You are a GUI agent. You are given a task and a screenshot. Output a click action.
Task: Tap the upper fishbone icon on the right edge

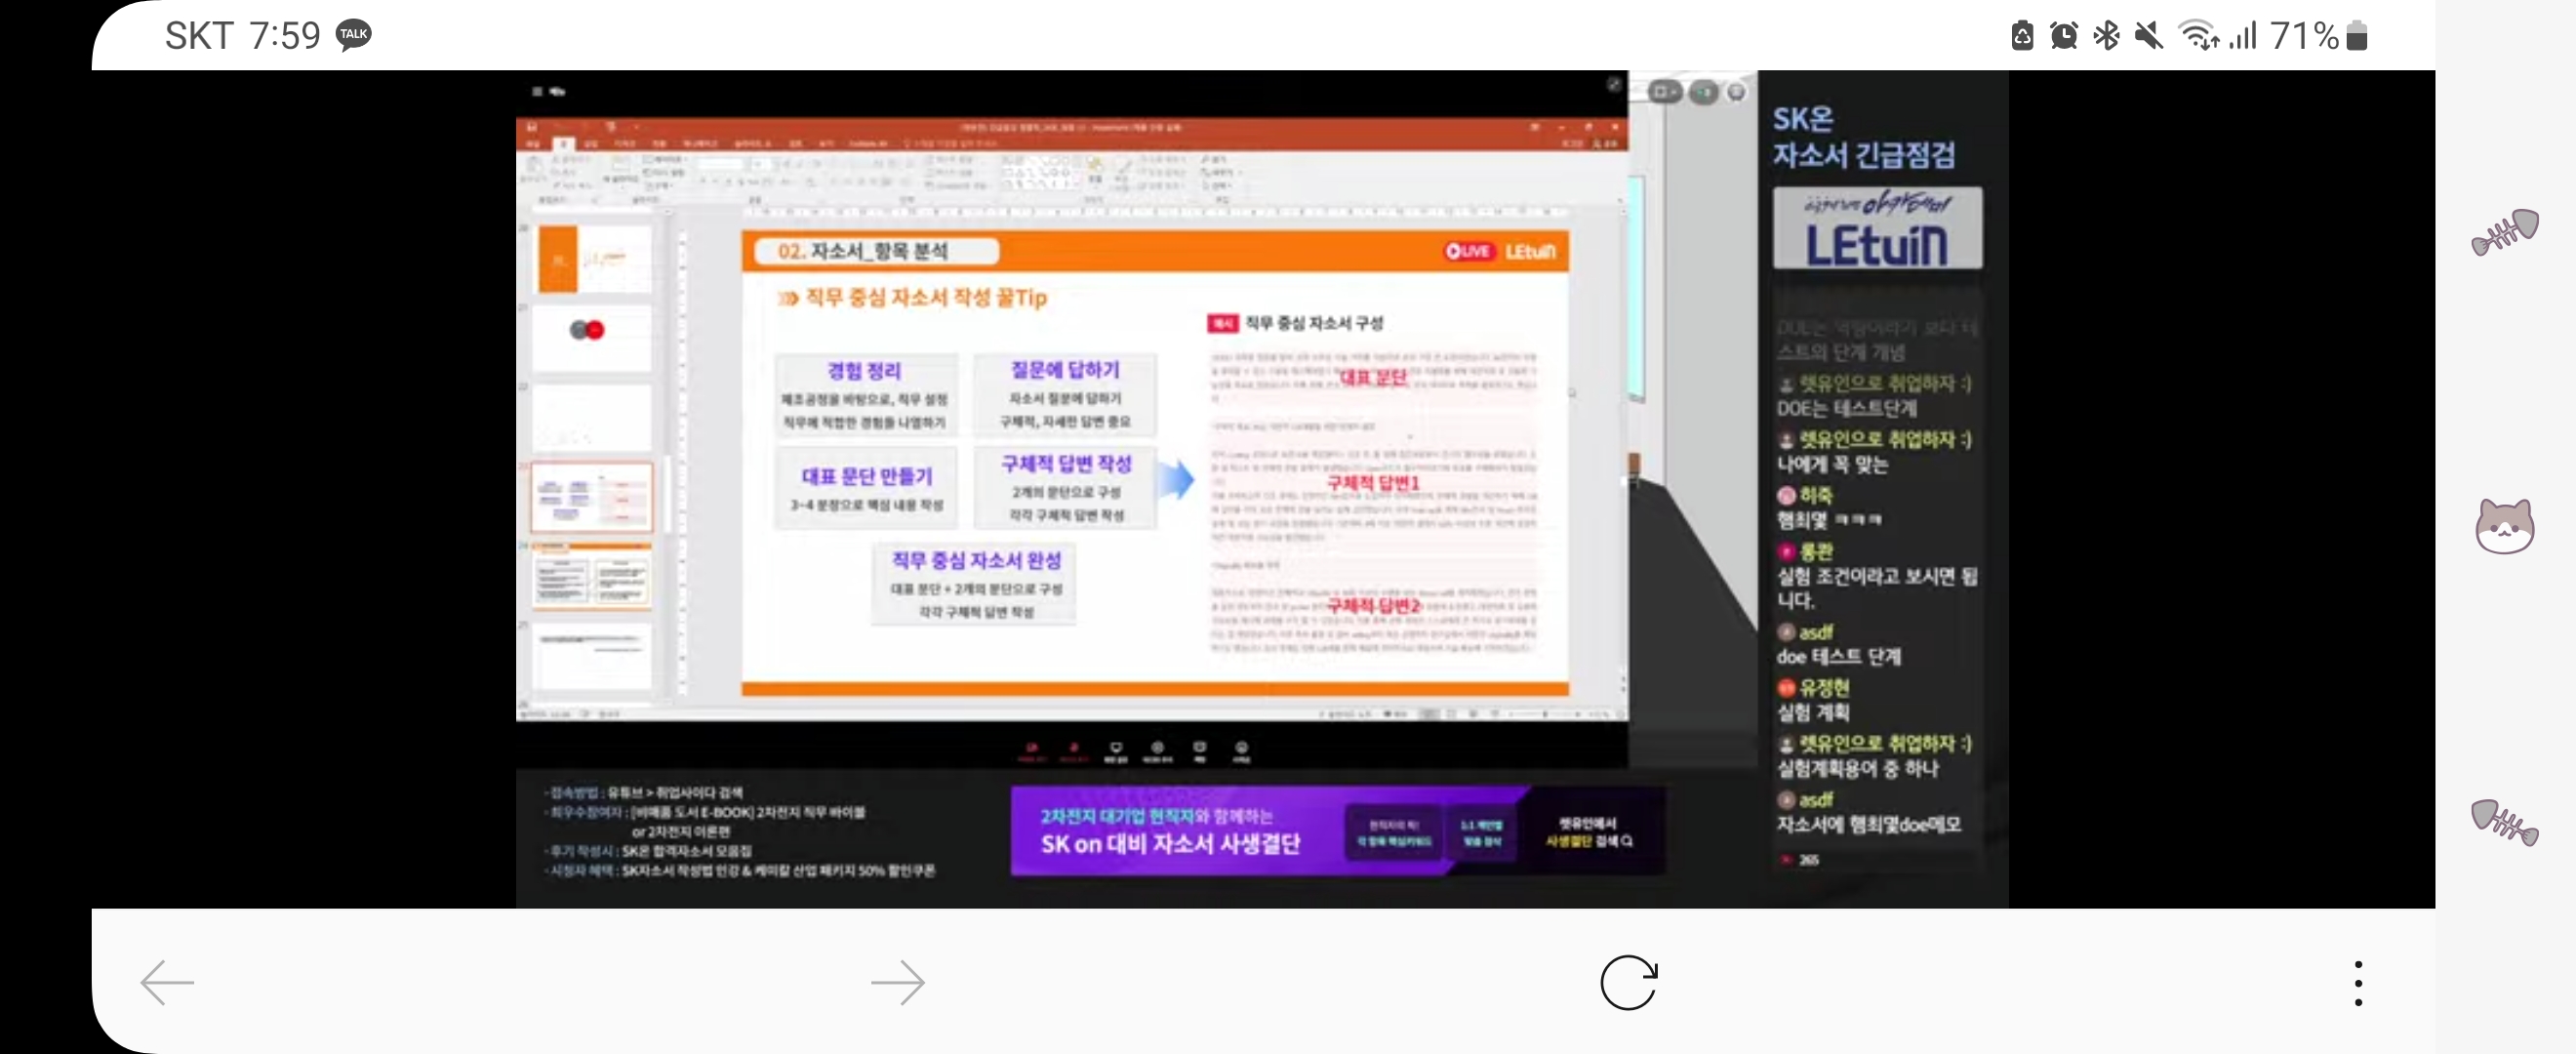point(2504,232)
